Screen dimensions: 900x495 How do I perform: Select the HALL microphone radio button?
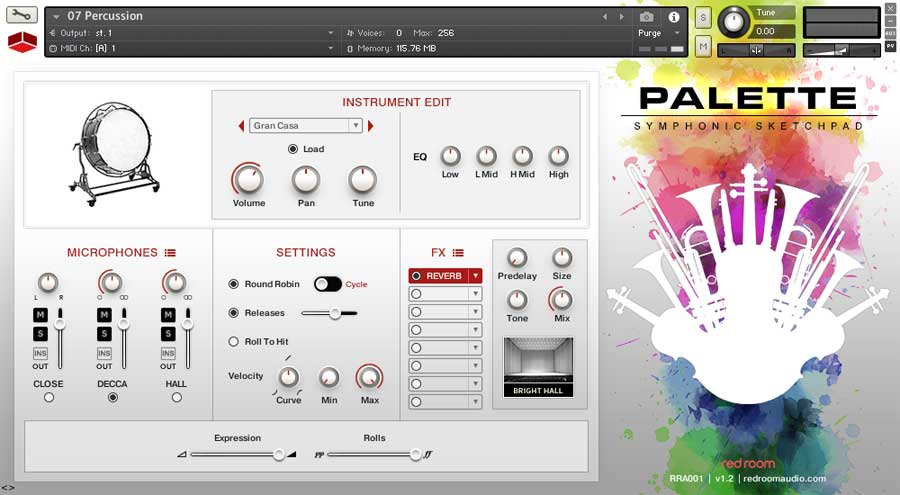click(177, 397)
